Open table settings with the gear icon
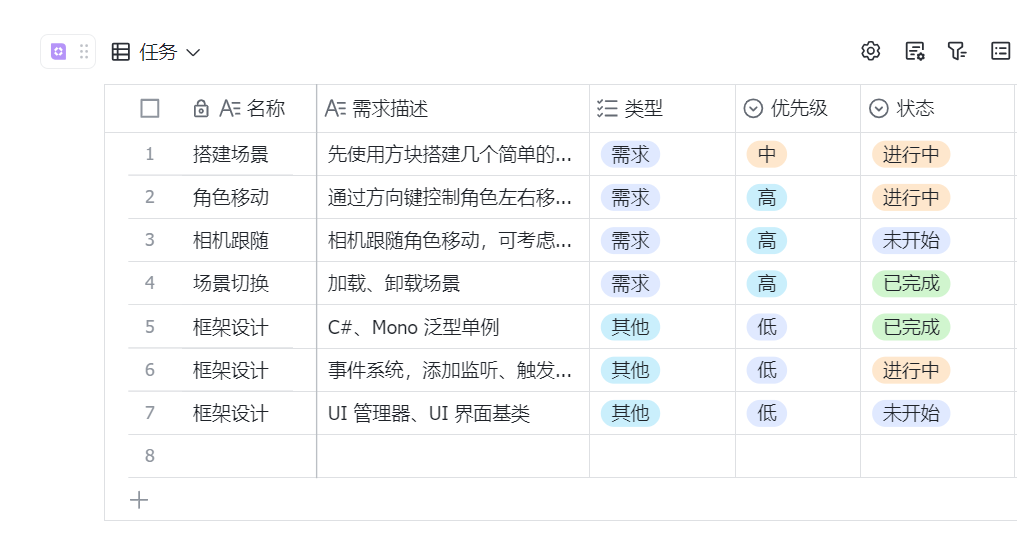Image resolution: width=1017 pixels, height=534 pixels. pos(870,51)
